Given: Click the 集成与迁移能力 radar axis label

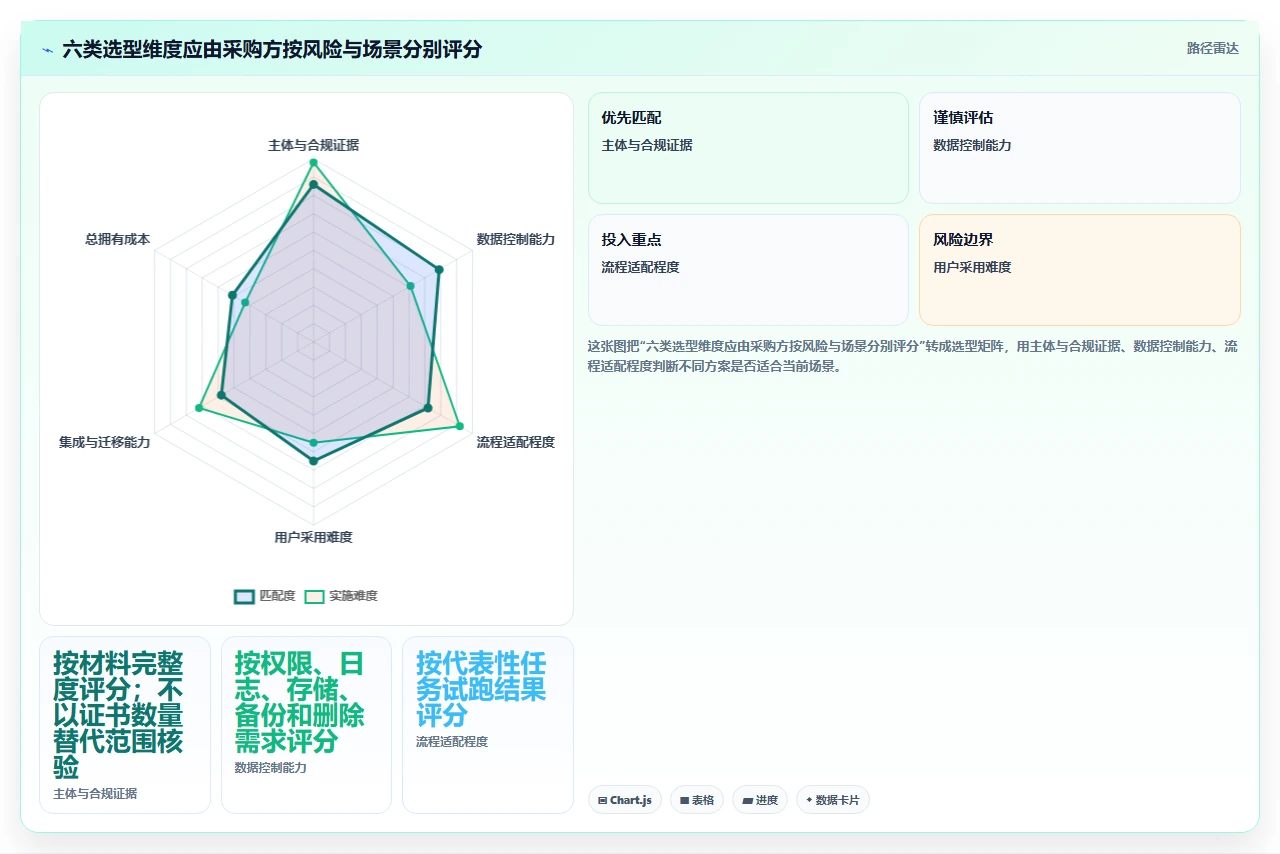Looking at the screenshot, I should point(104,442).
